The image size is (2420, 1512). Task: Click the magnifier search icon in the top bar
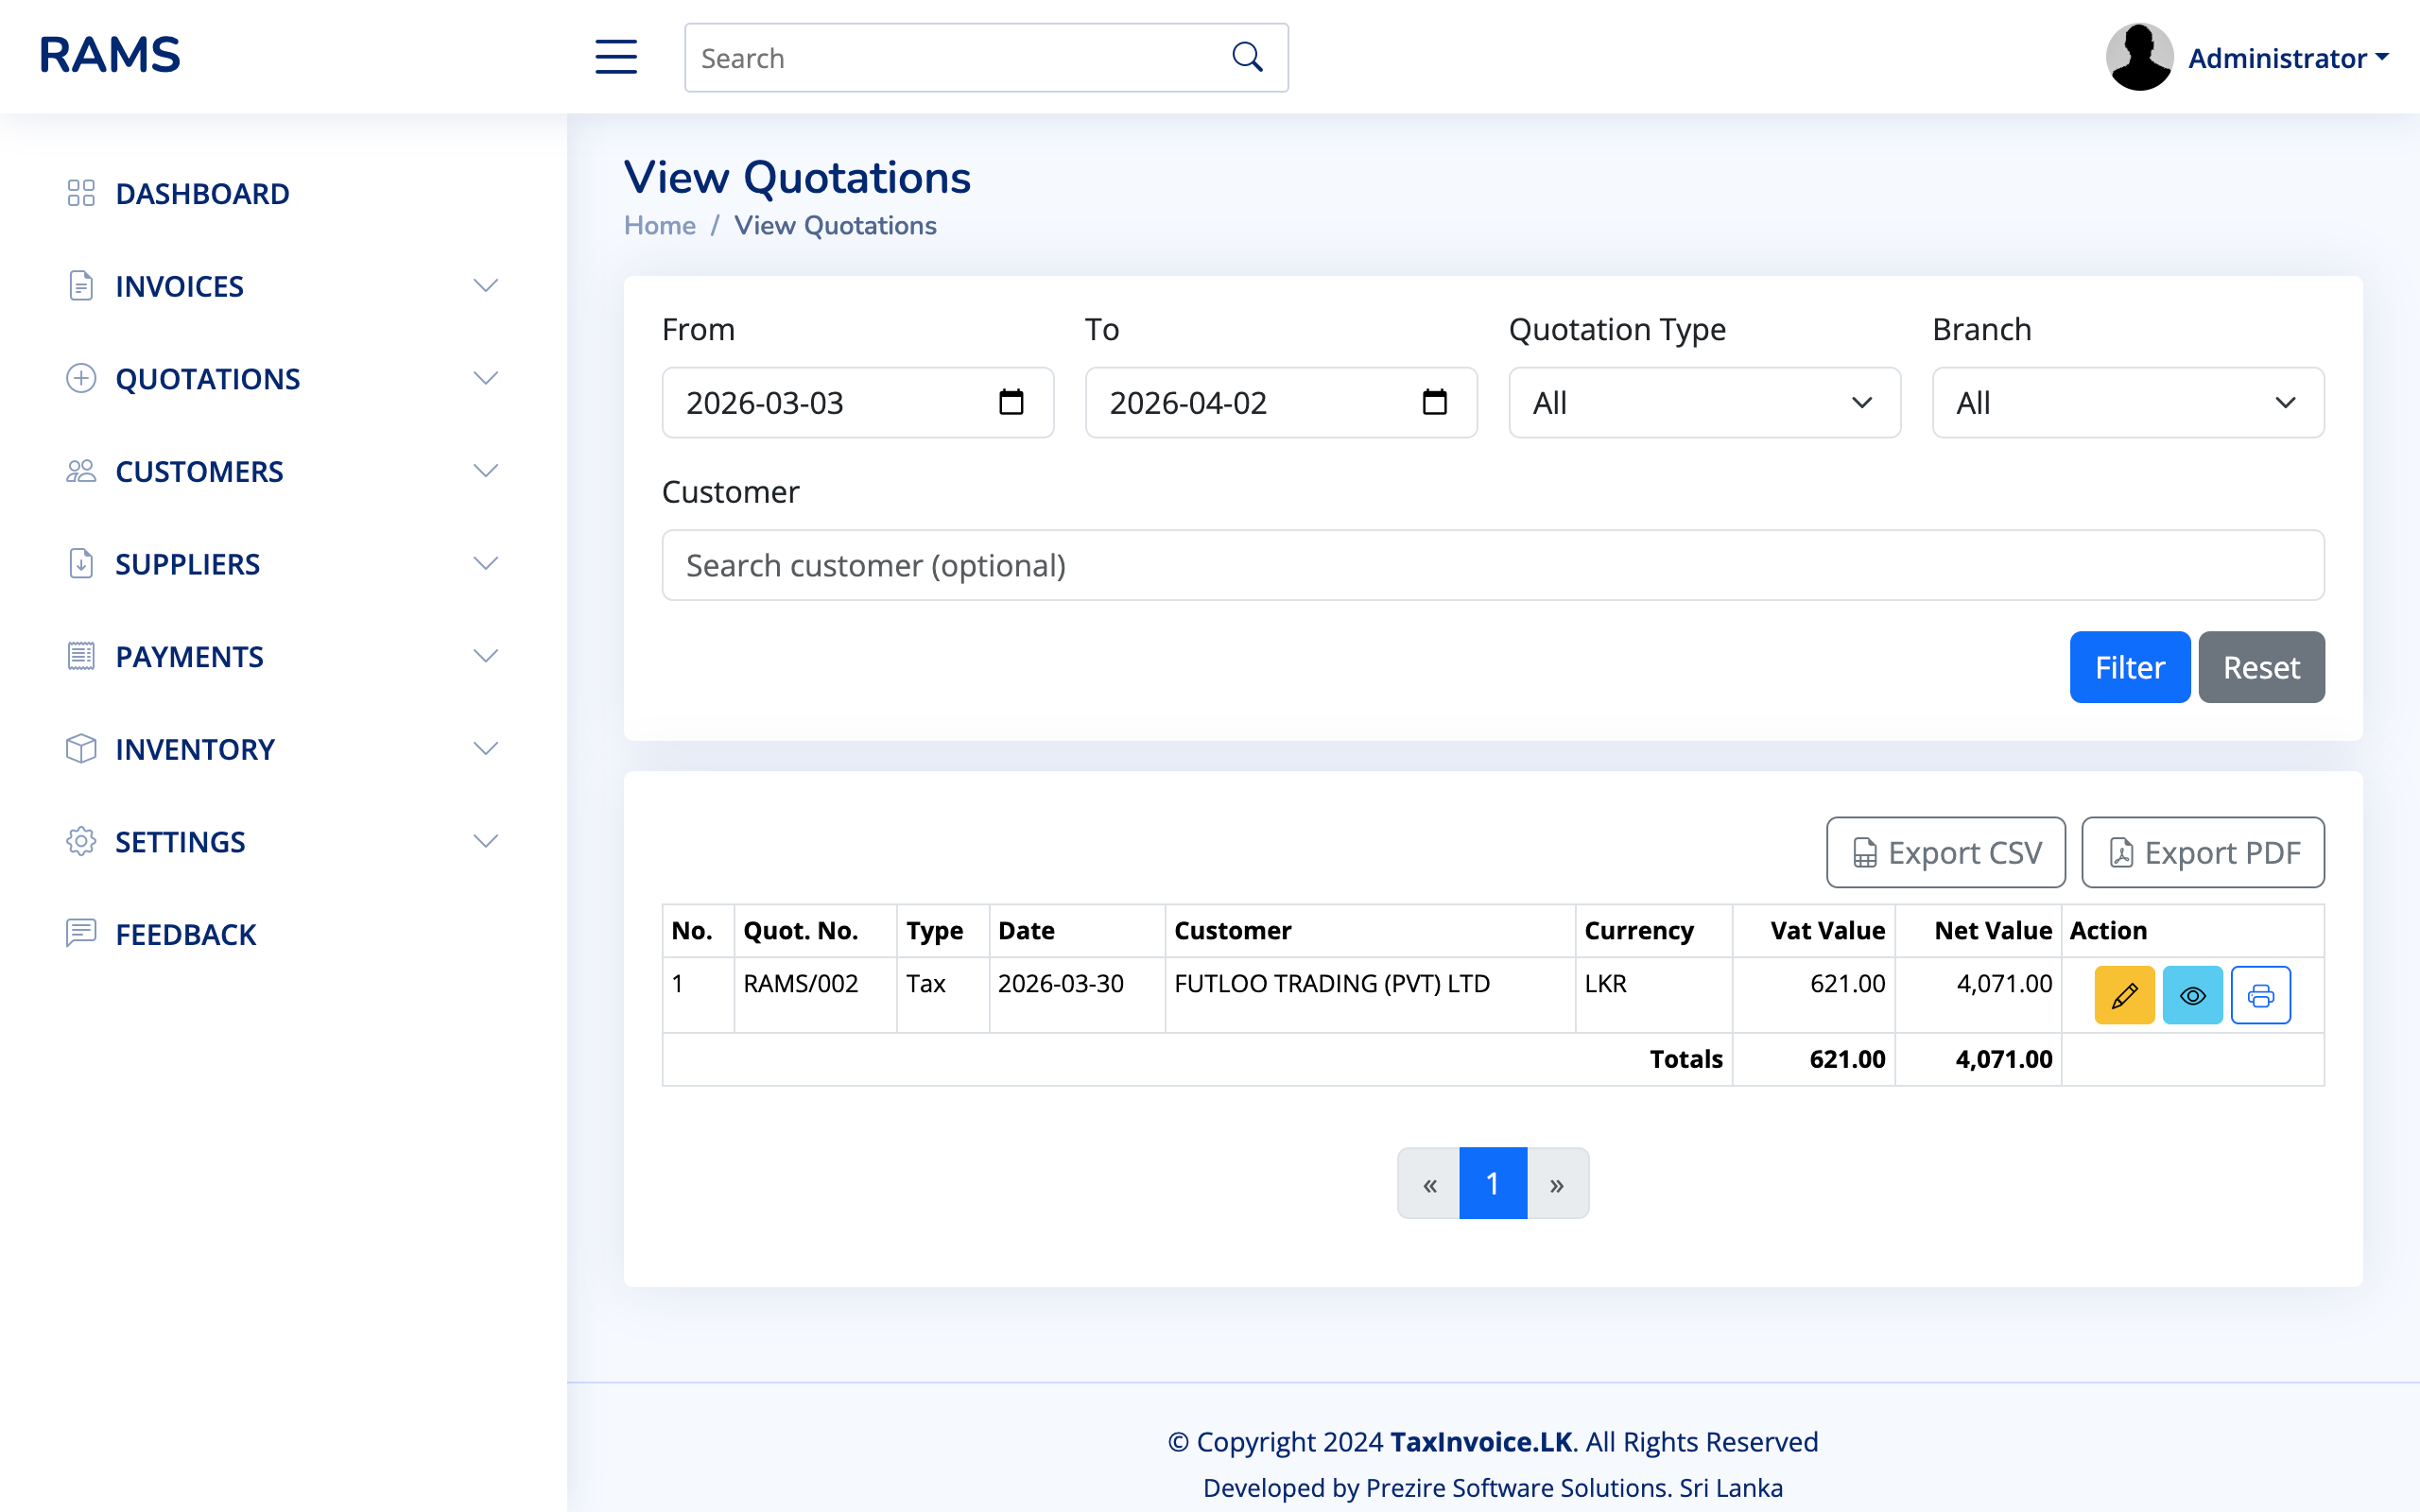pos(1247,57)
